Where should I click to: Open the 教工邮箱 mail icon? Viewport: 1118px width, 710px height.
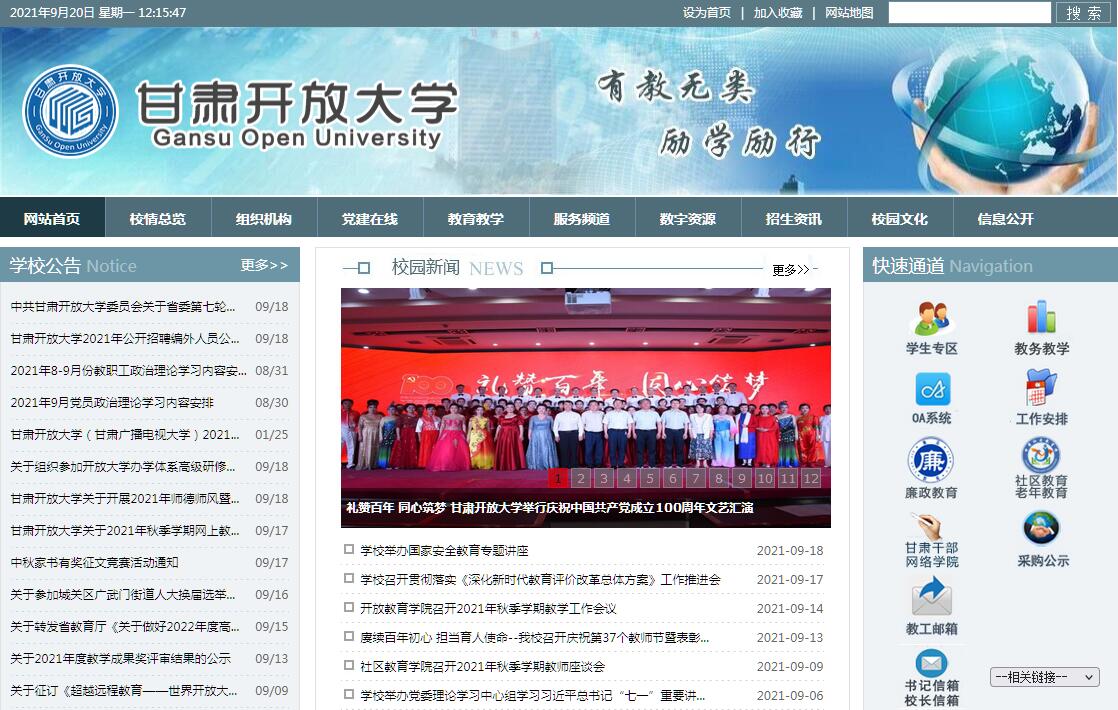tap(931, 597)
